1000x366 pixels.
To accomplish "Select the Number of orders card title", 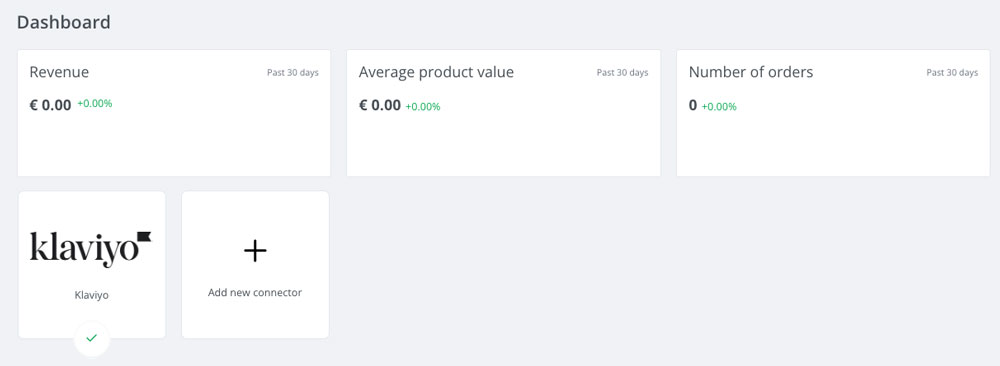I will click(x=751, y=72).
